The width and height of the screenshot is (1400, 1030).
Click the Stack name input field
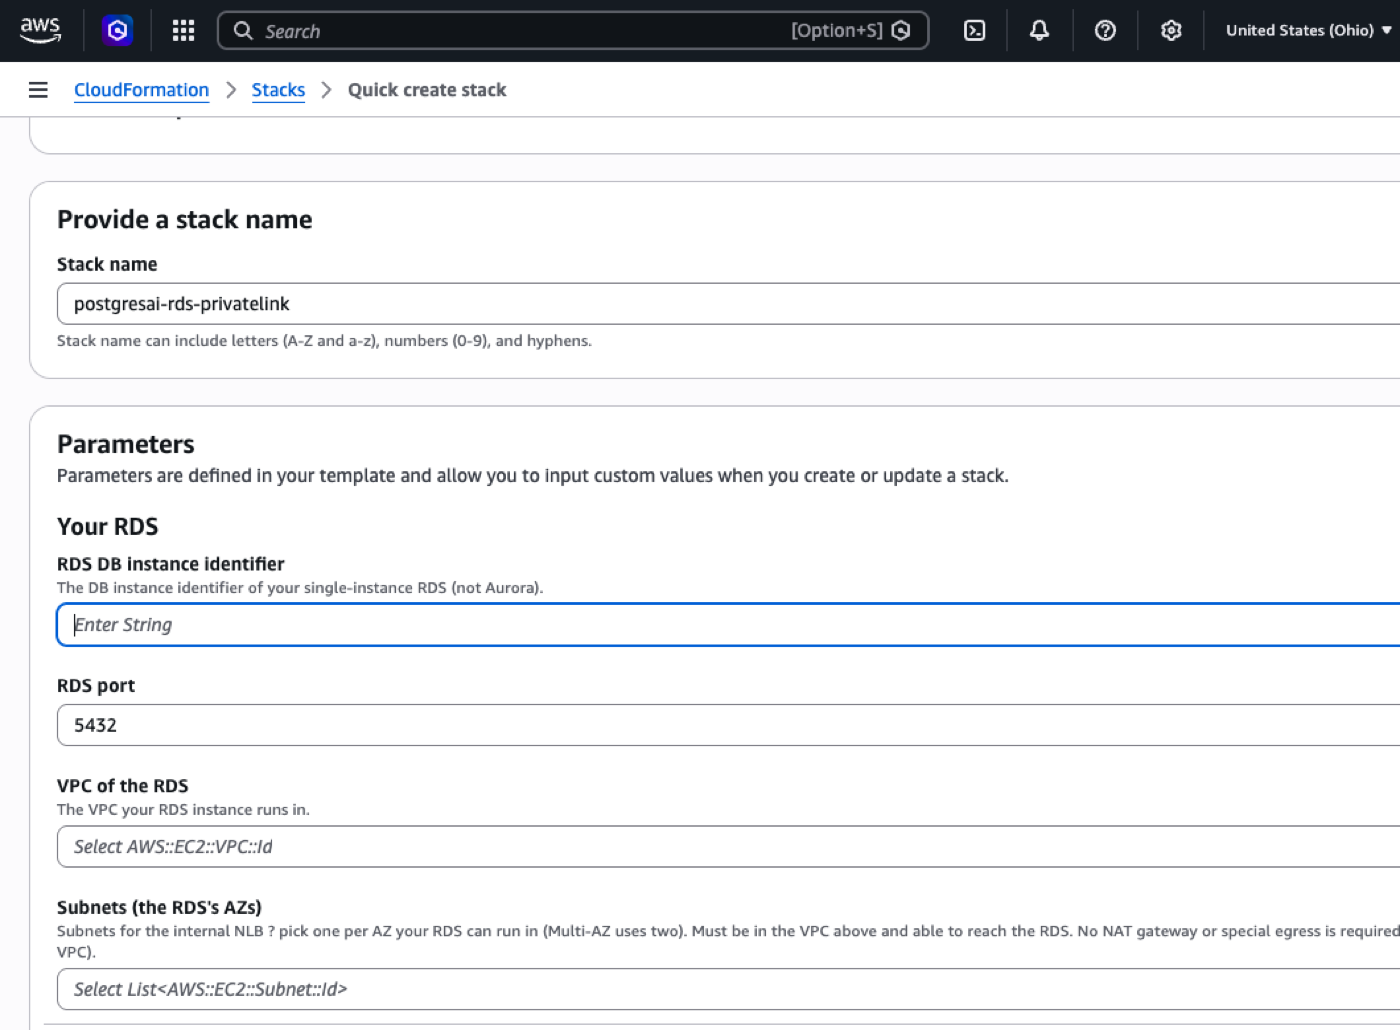pyautogui.click(x=728, y=304)
